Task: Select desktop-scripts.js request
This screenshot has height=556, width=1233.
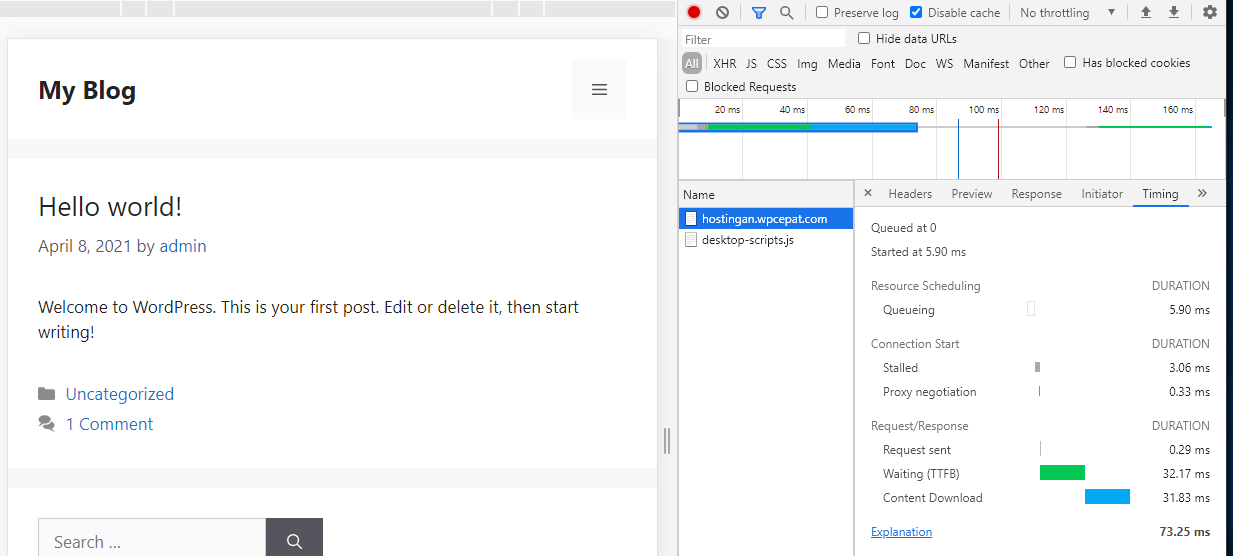Action: (747, 240)
